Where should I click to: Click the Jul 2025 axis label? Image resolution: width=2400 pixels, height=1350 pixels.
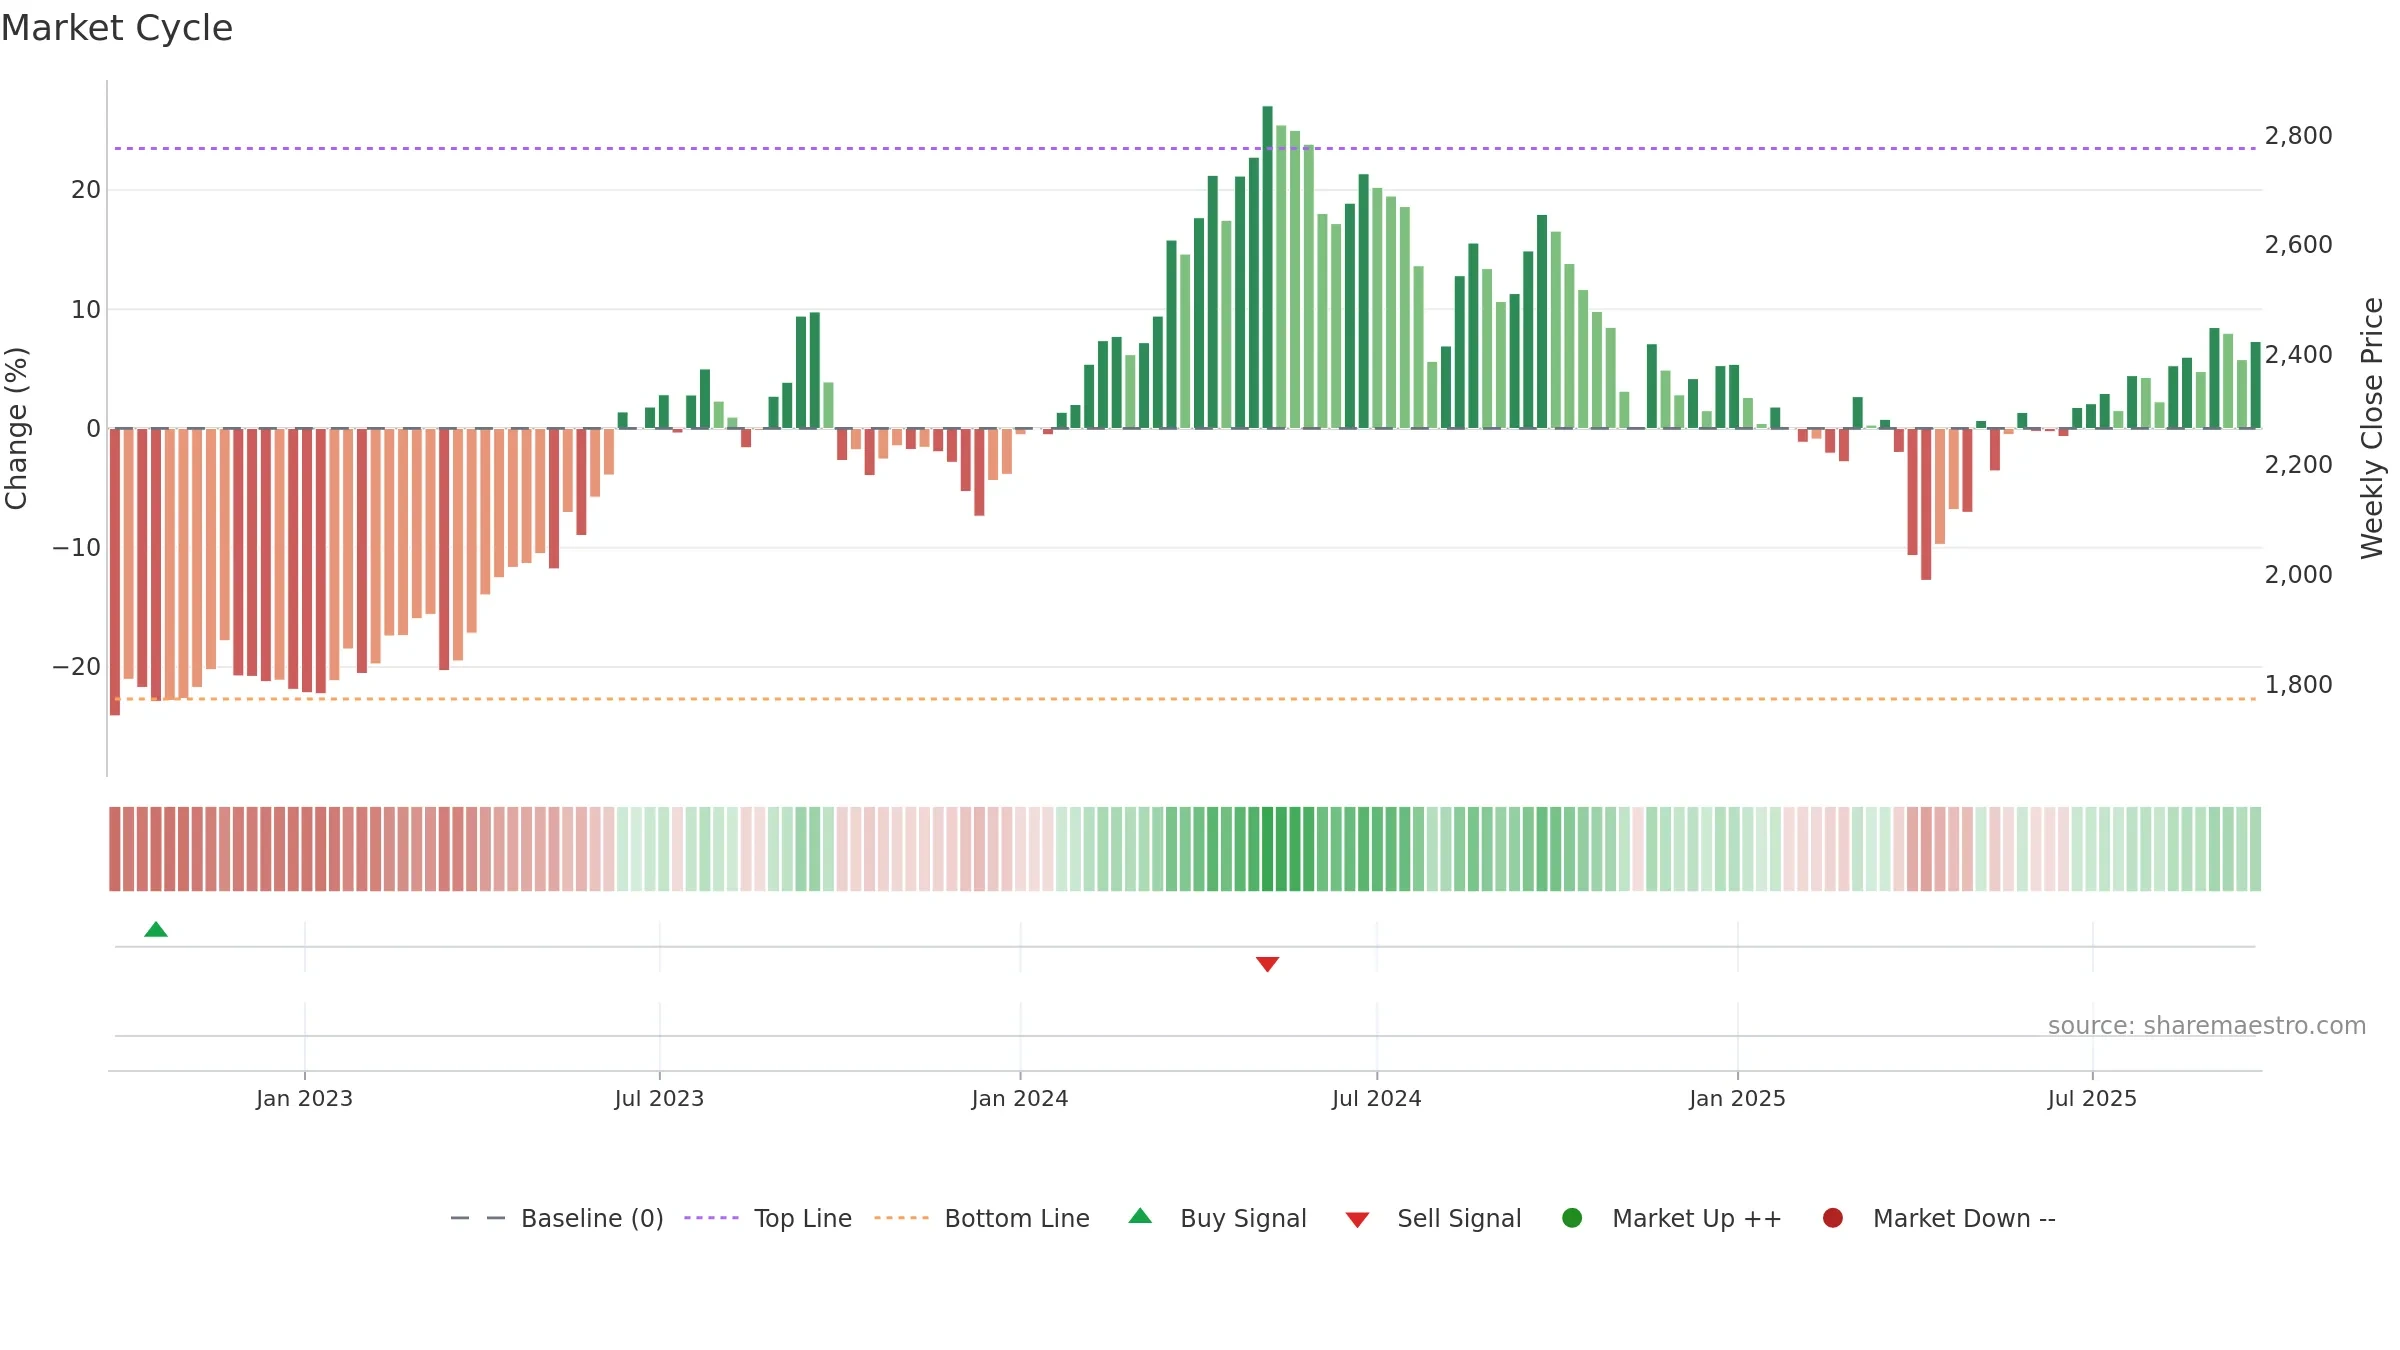(2092, 1099)
